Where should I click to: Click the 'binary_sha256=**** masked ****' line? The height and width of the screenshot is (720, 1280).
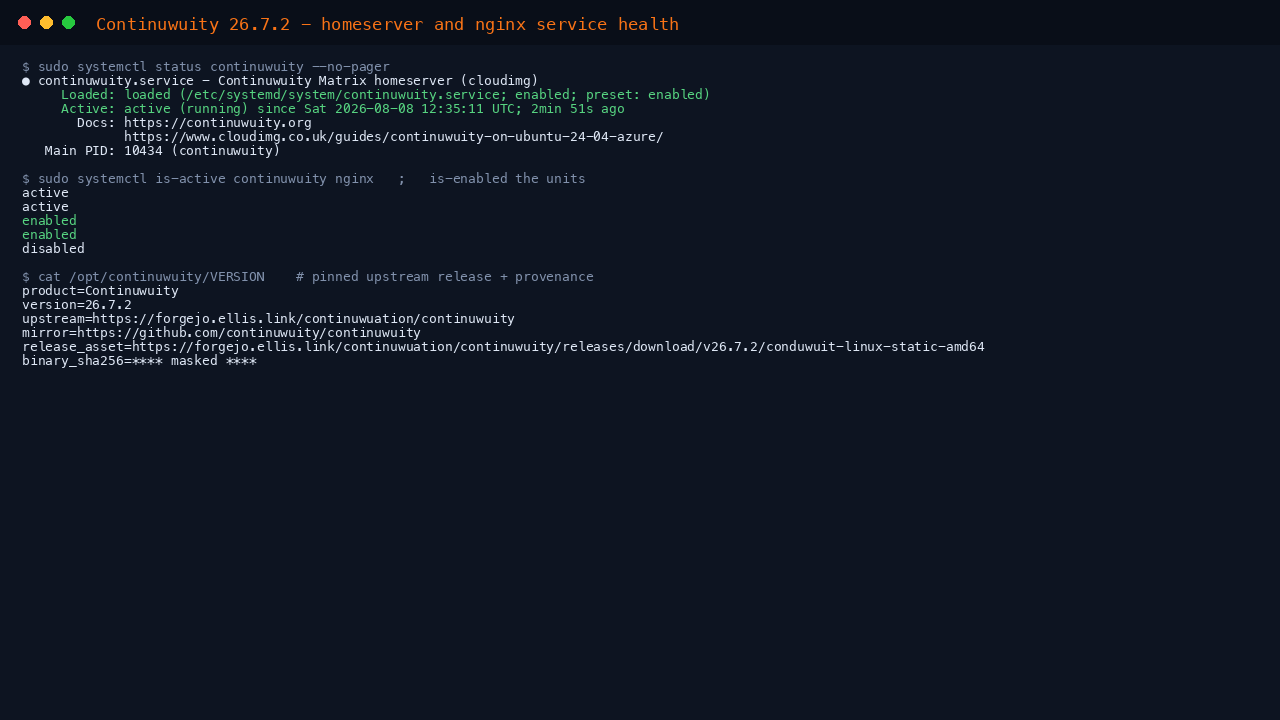click(139, 361)
